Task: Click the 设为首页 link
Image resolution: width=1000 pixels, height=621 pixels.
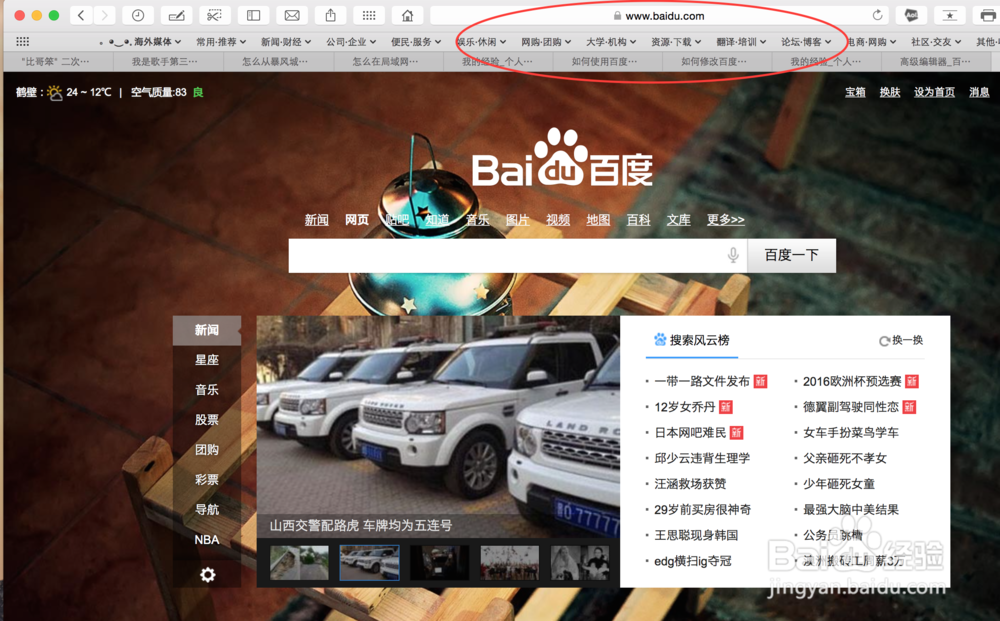Action: tap(934, 92)
